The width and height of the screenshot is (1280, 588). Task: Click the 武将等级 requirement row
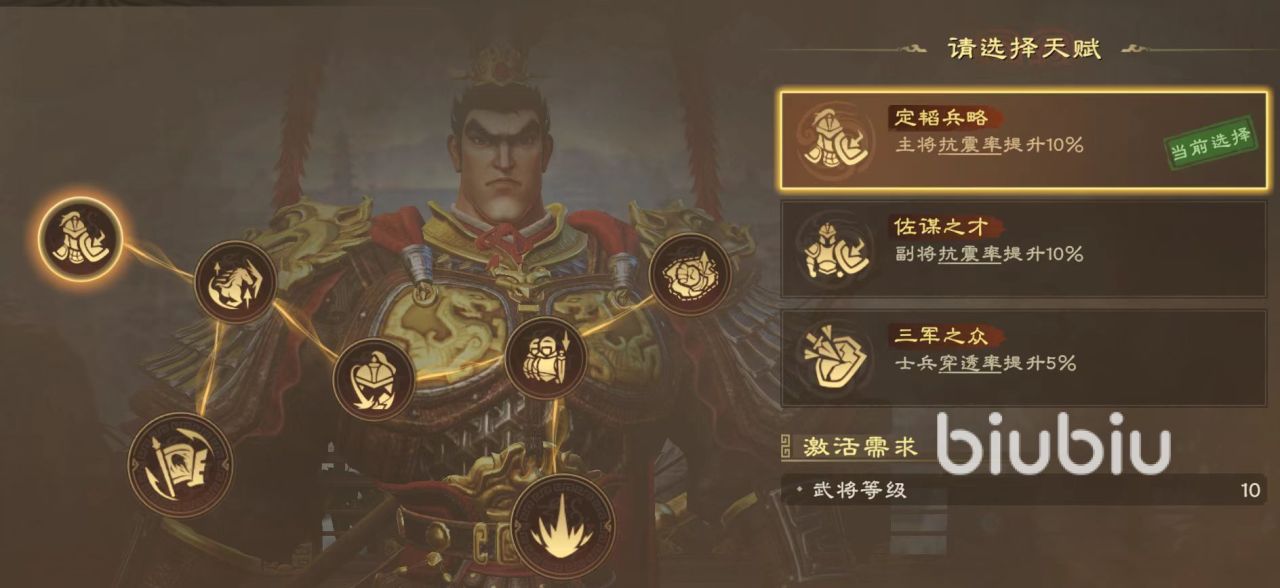pos(1025,490)
